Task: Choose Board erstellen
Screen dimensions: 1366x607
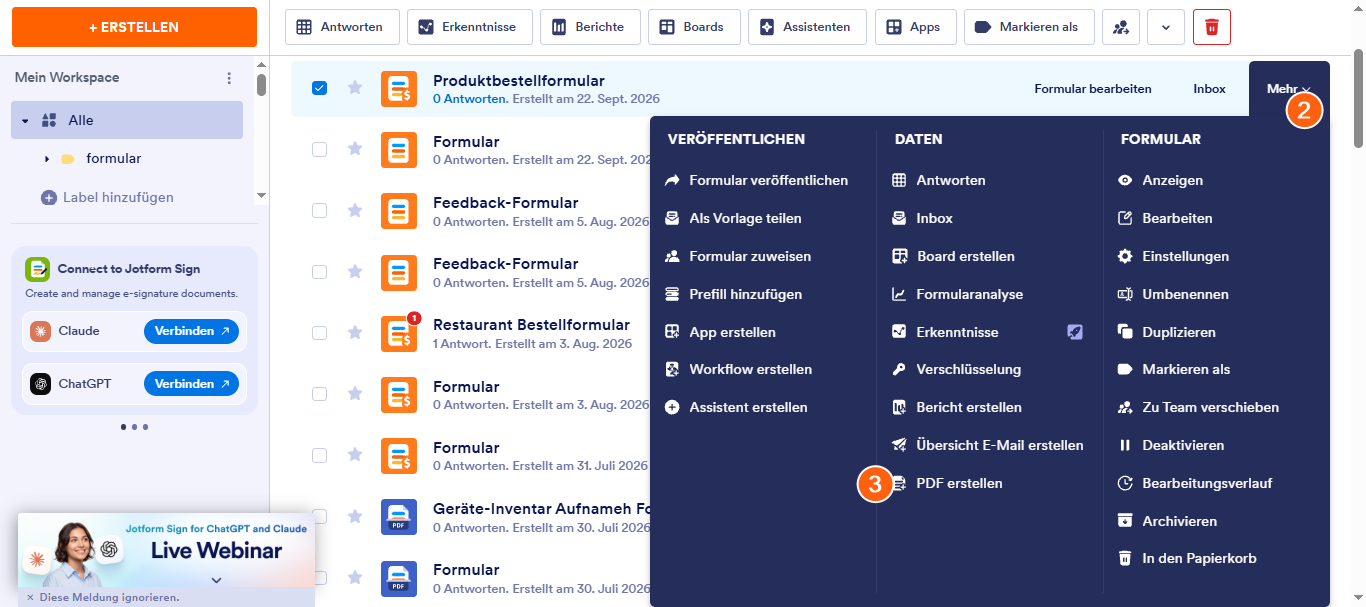Action: pos(953,256)
